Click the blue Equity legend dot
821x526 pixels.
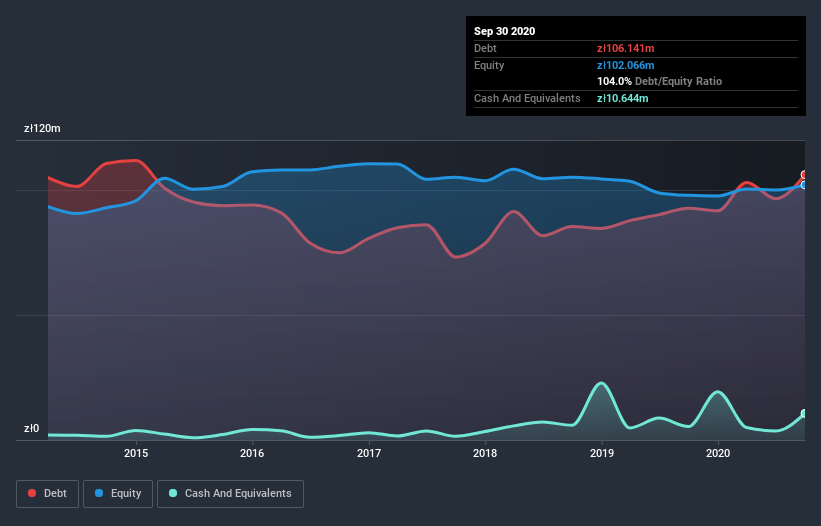[99, 493]
